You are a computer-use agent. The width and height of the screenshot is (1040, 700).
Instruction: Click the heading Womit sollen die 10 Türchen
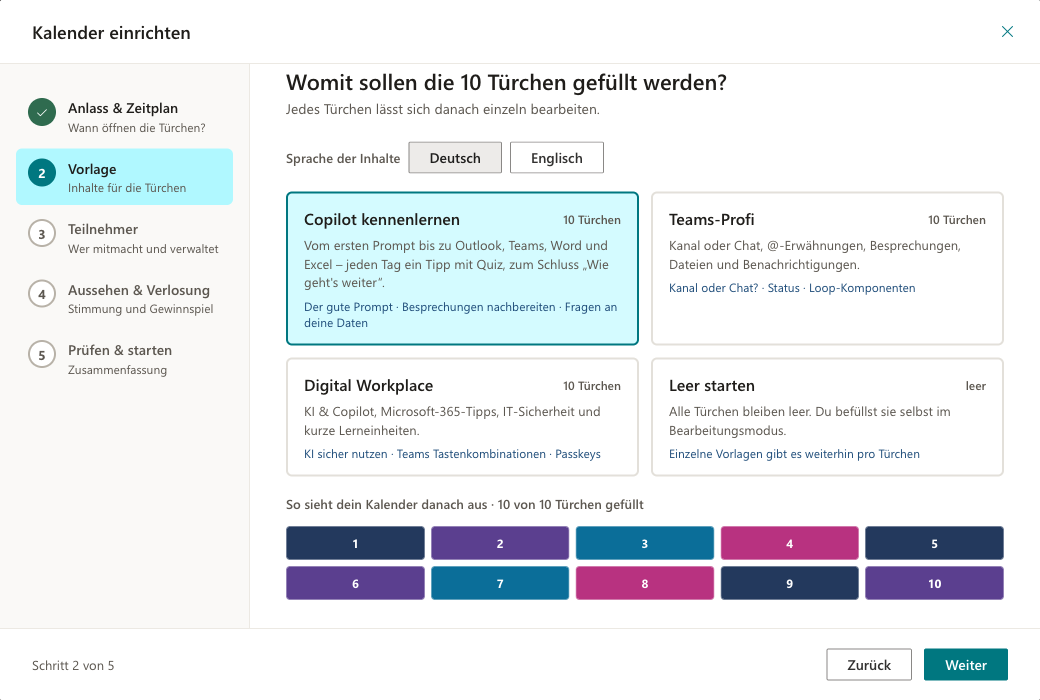pos(506,83)
